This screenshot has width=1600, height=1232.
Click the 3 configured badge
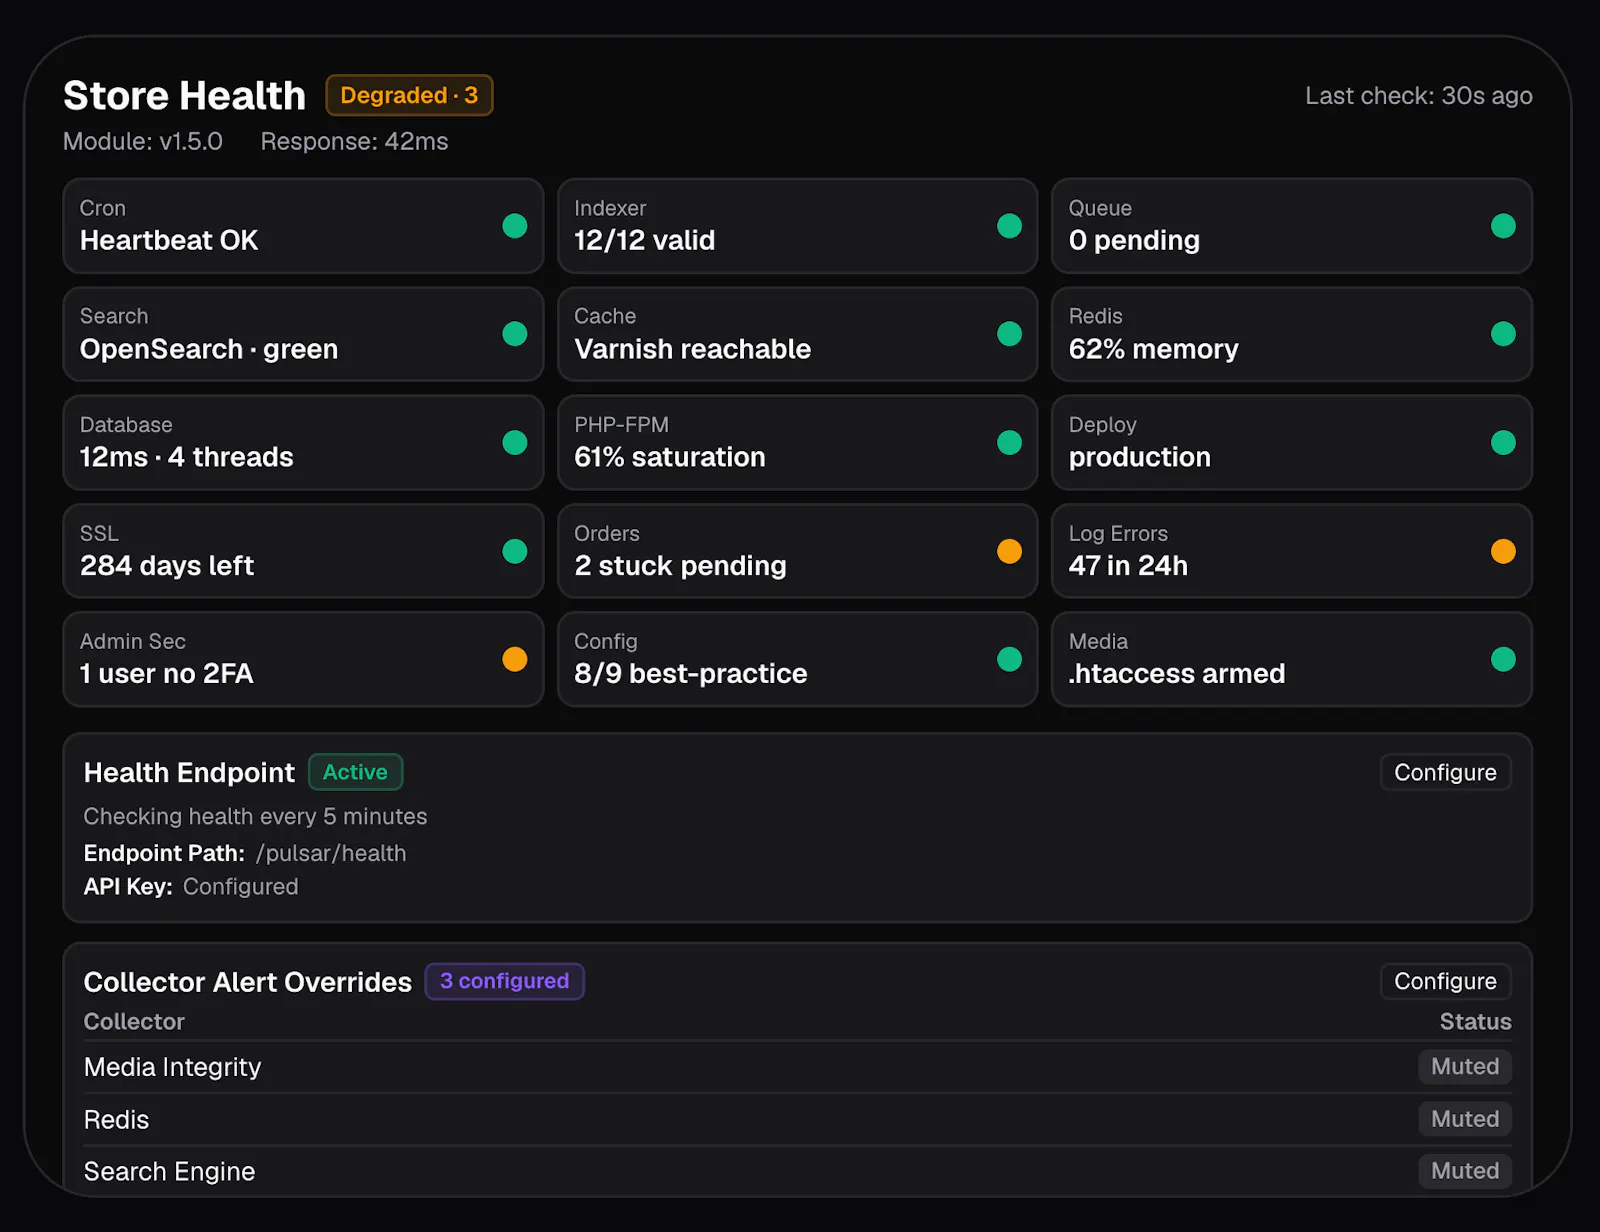(x=504, y=981)
